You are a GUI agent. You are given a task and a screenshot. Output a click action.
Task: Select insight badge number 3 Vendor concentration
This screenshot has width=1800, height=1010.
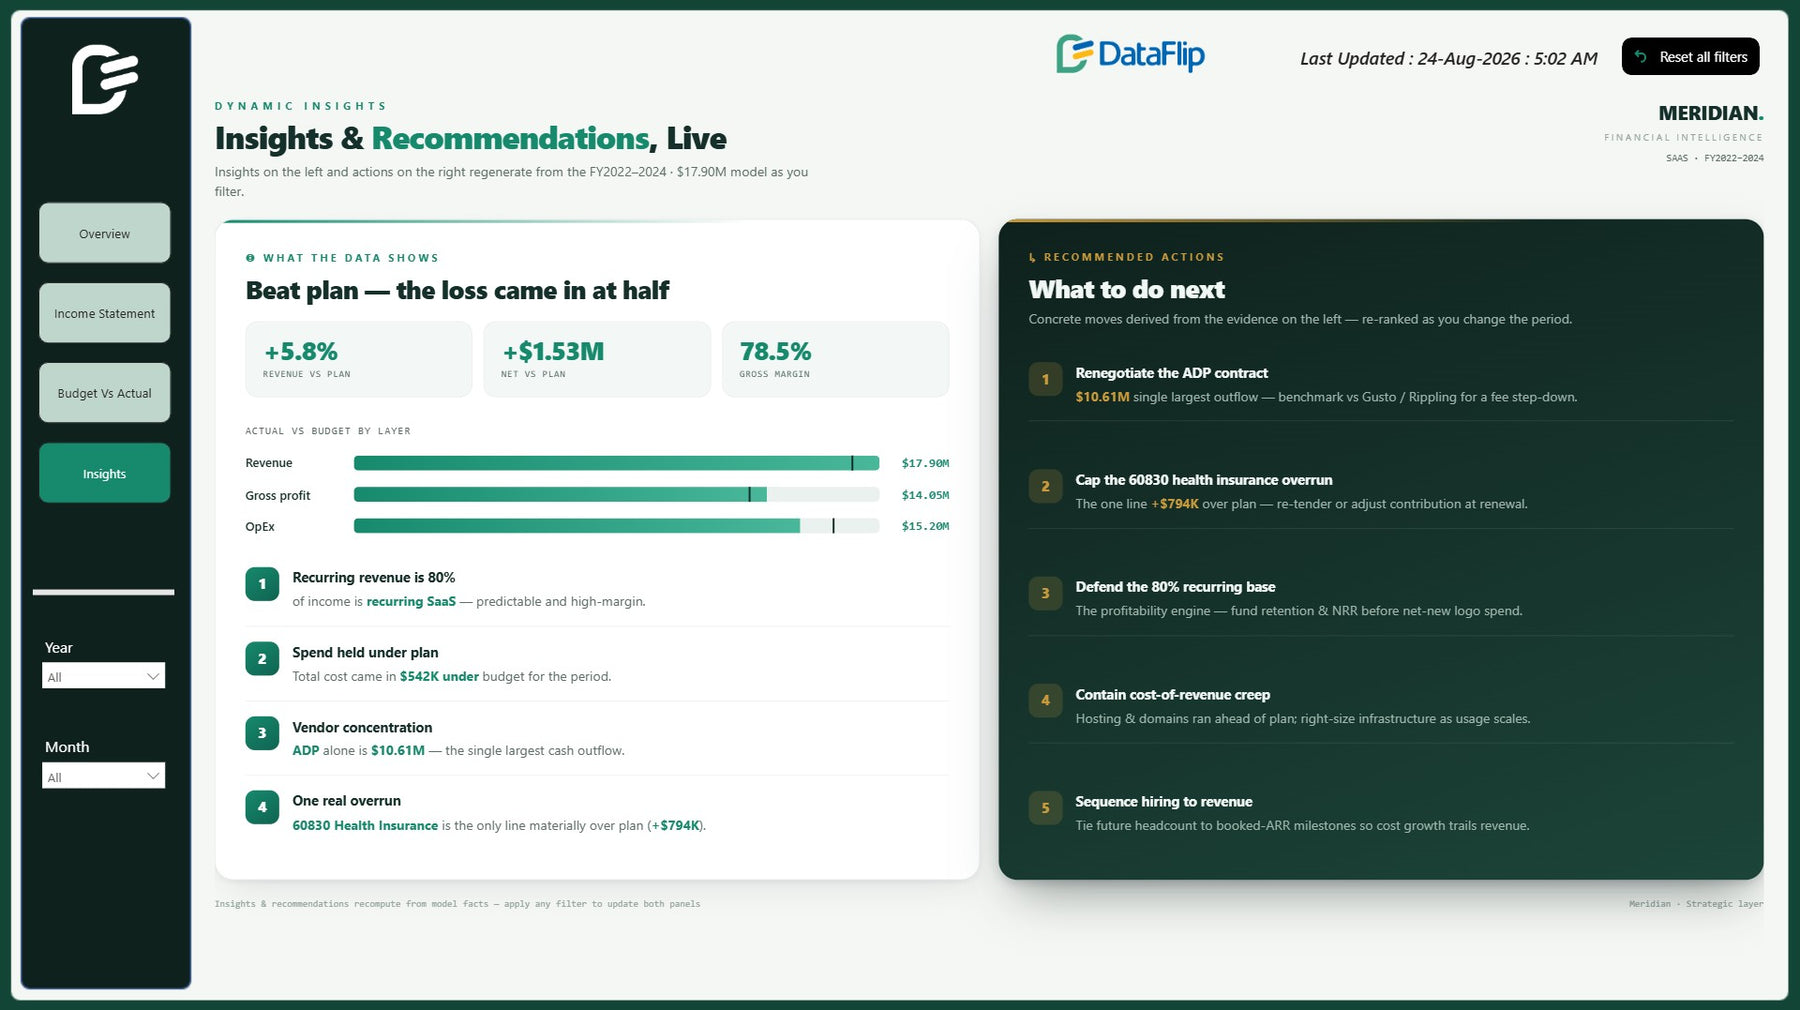click(262, 733)
